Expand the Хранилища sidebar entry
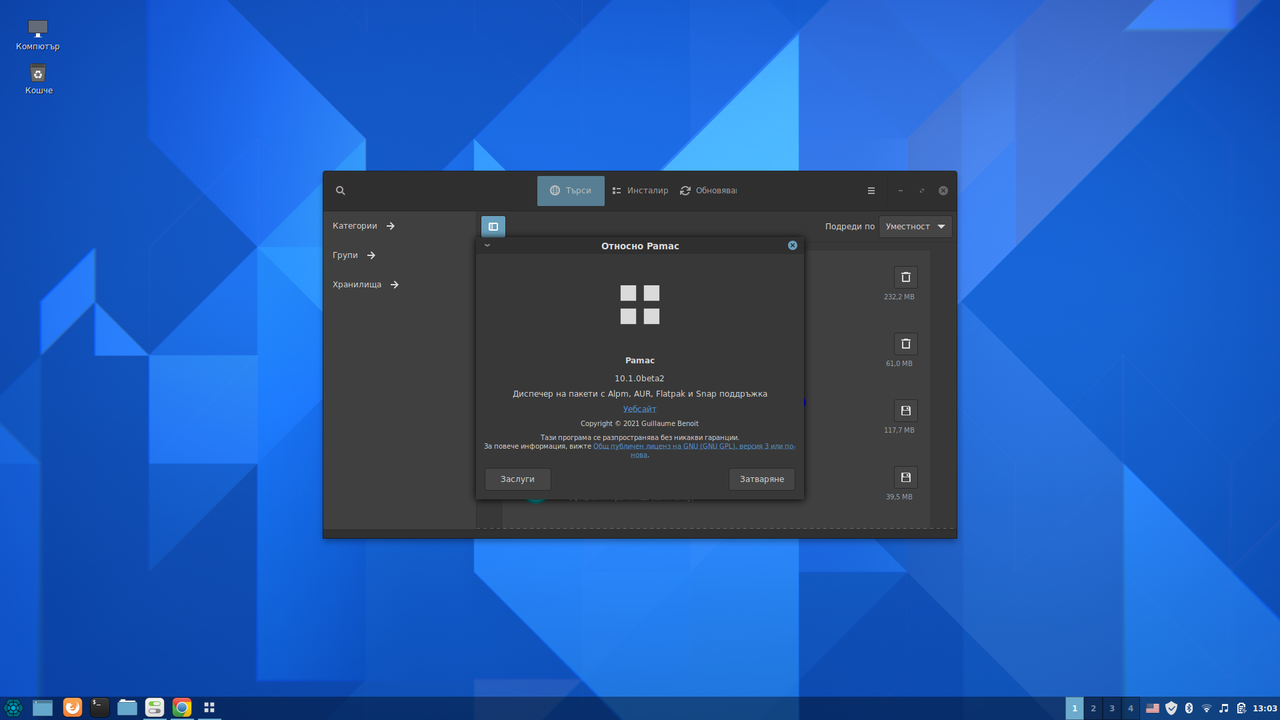Screen dimensions: 1280x720 (366, 285)
